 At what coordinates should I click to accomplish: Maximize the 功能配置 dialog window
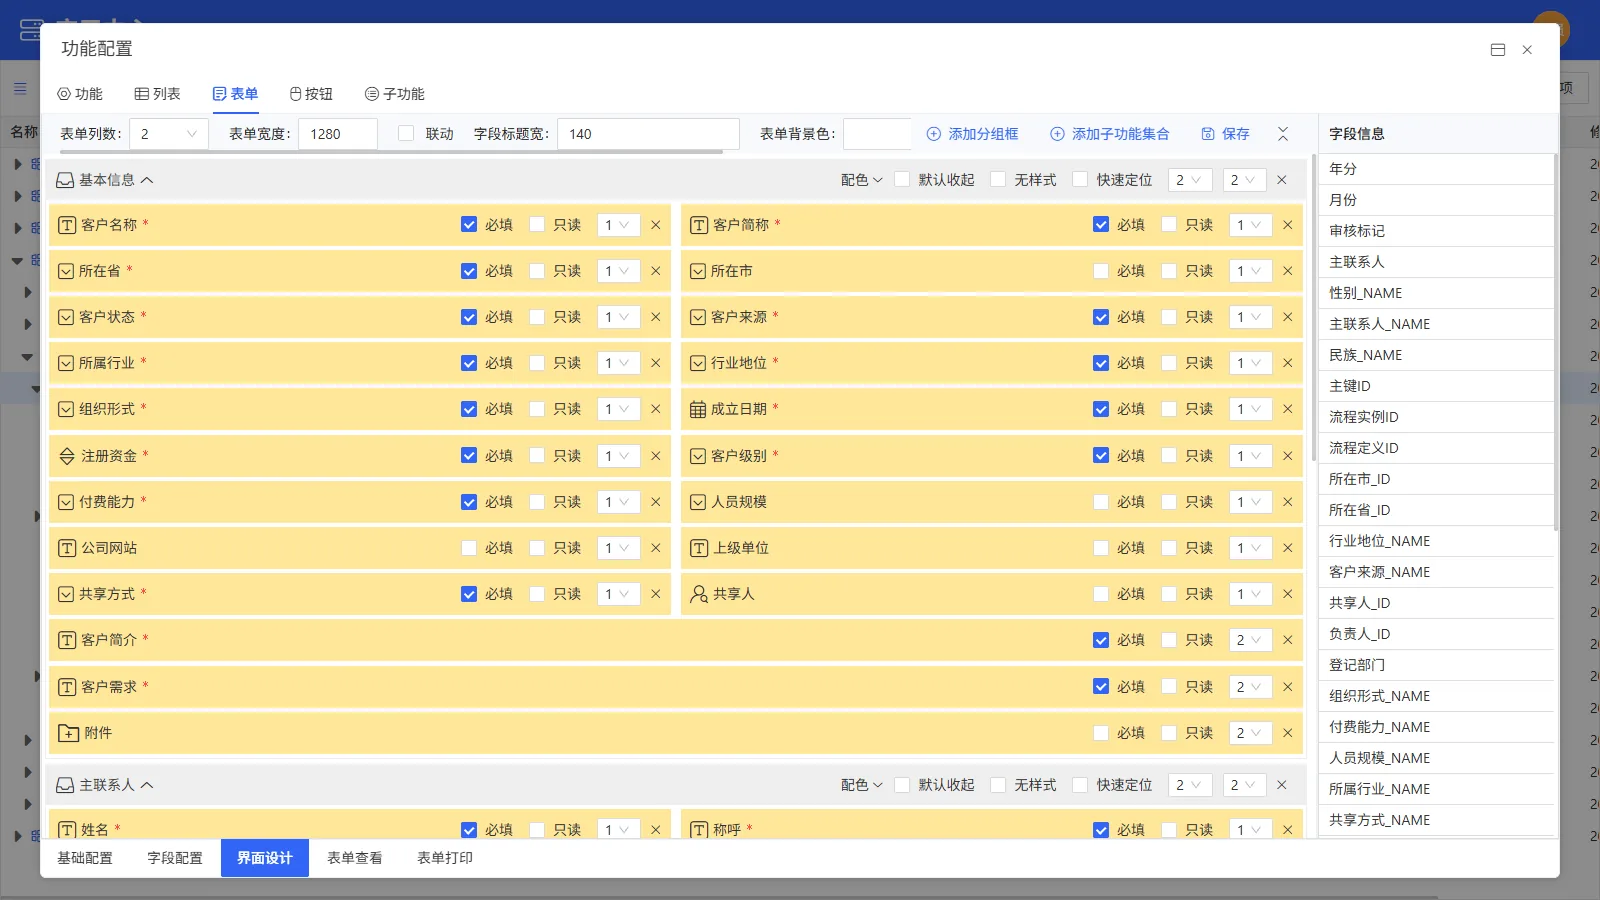[1498, 50]
